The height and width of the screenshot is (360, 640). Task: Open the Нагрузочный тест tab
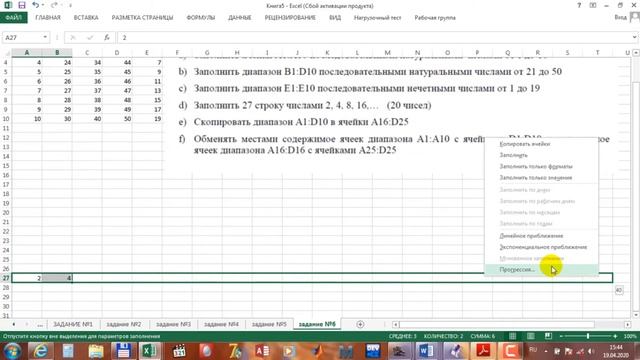pos(378,18)
